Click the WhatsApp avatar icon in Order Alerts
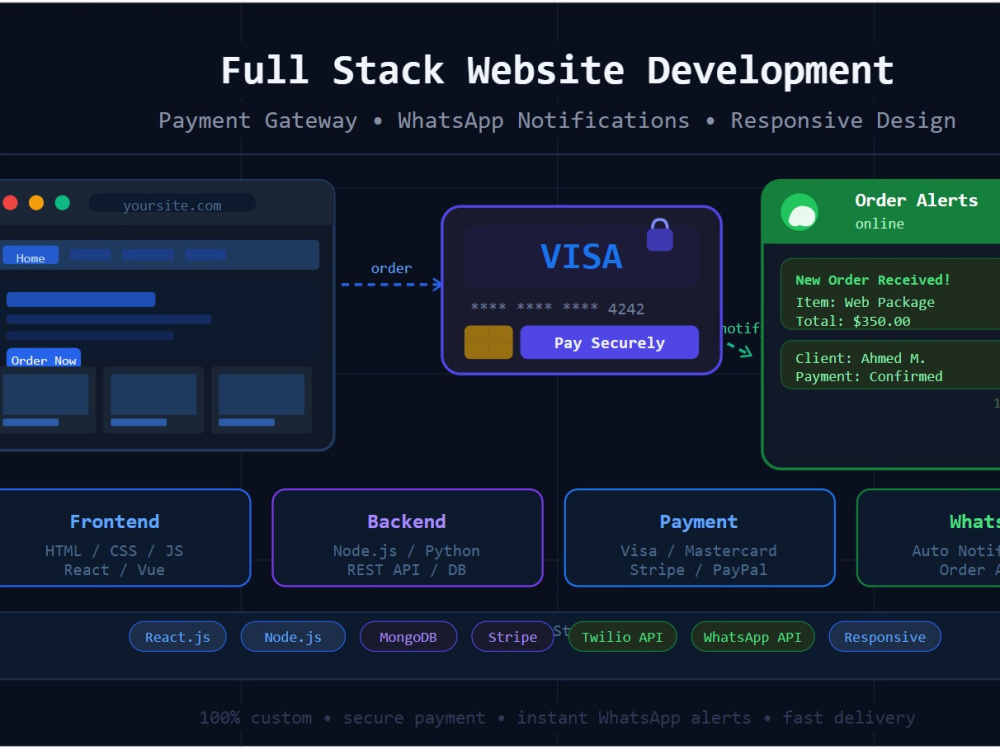The image size is (1000, 750). coord(800,212)
